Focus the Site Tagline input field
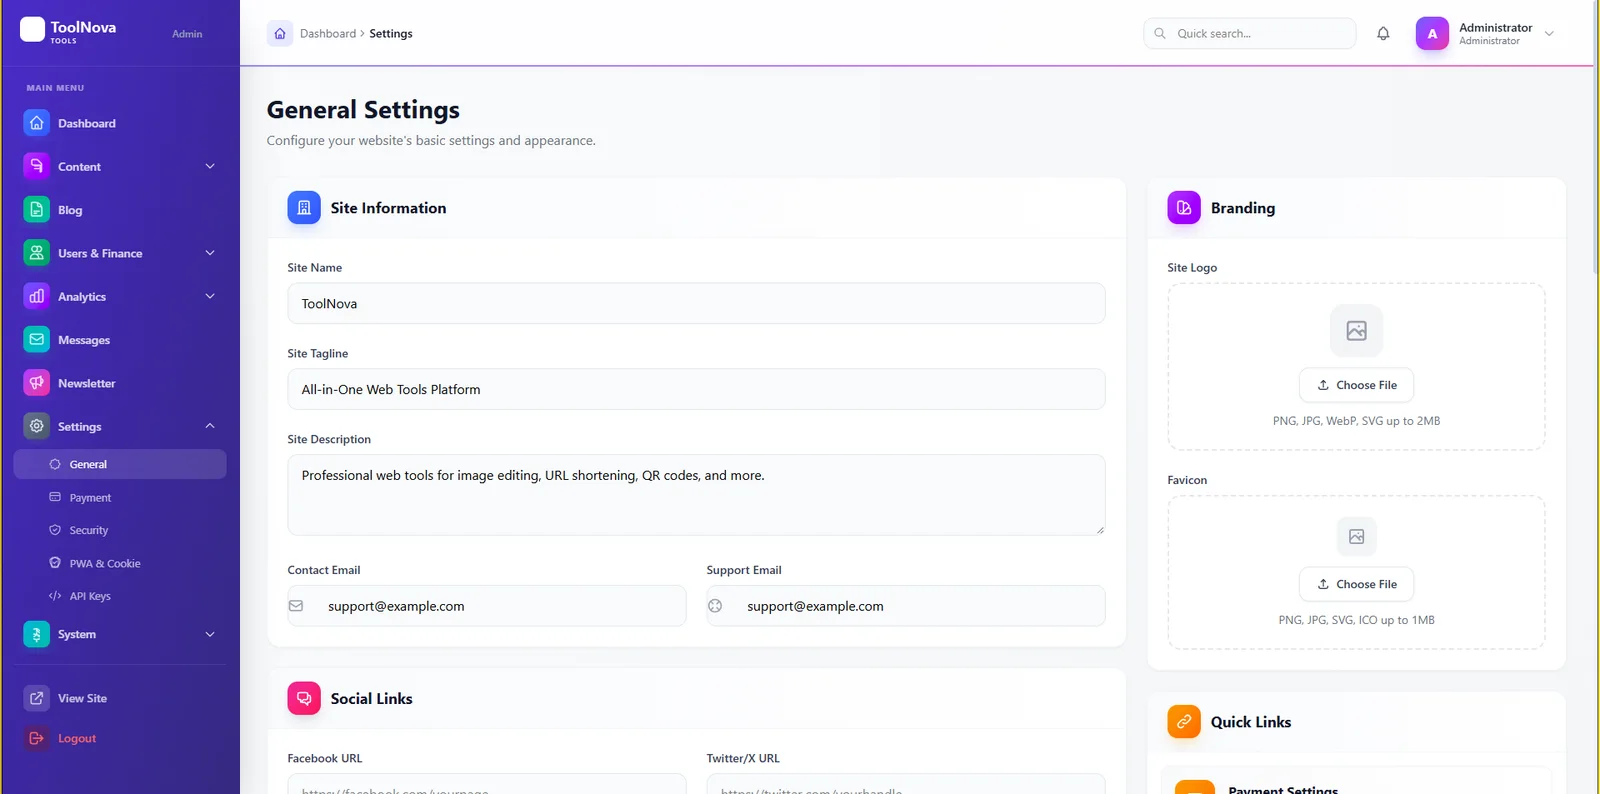1600x794 pixels. point(696,389)
